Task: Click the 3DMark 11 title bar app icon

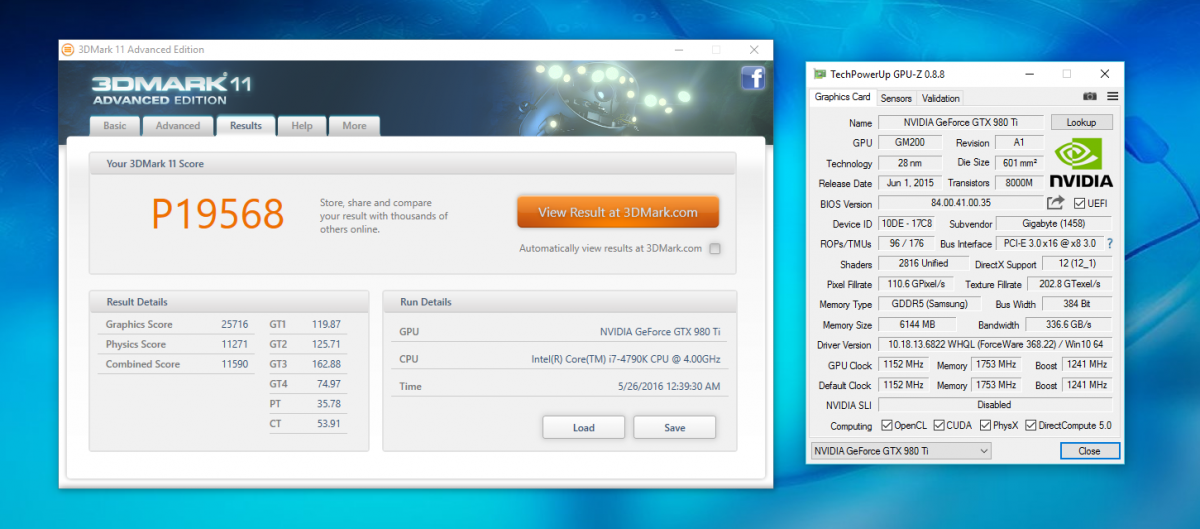Action: click(x=67, y=49)
